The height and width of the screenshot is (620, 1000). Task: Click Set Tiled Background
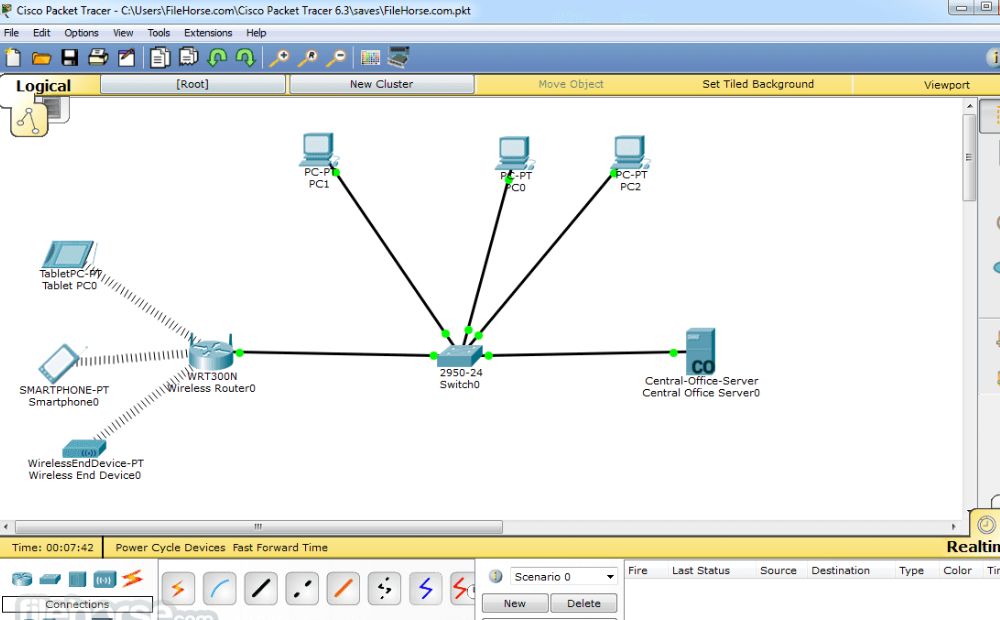coord(758,84)
